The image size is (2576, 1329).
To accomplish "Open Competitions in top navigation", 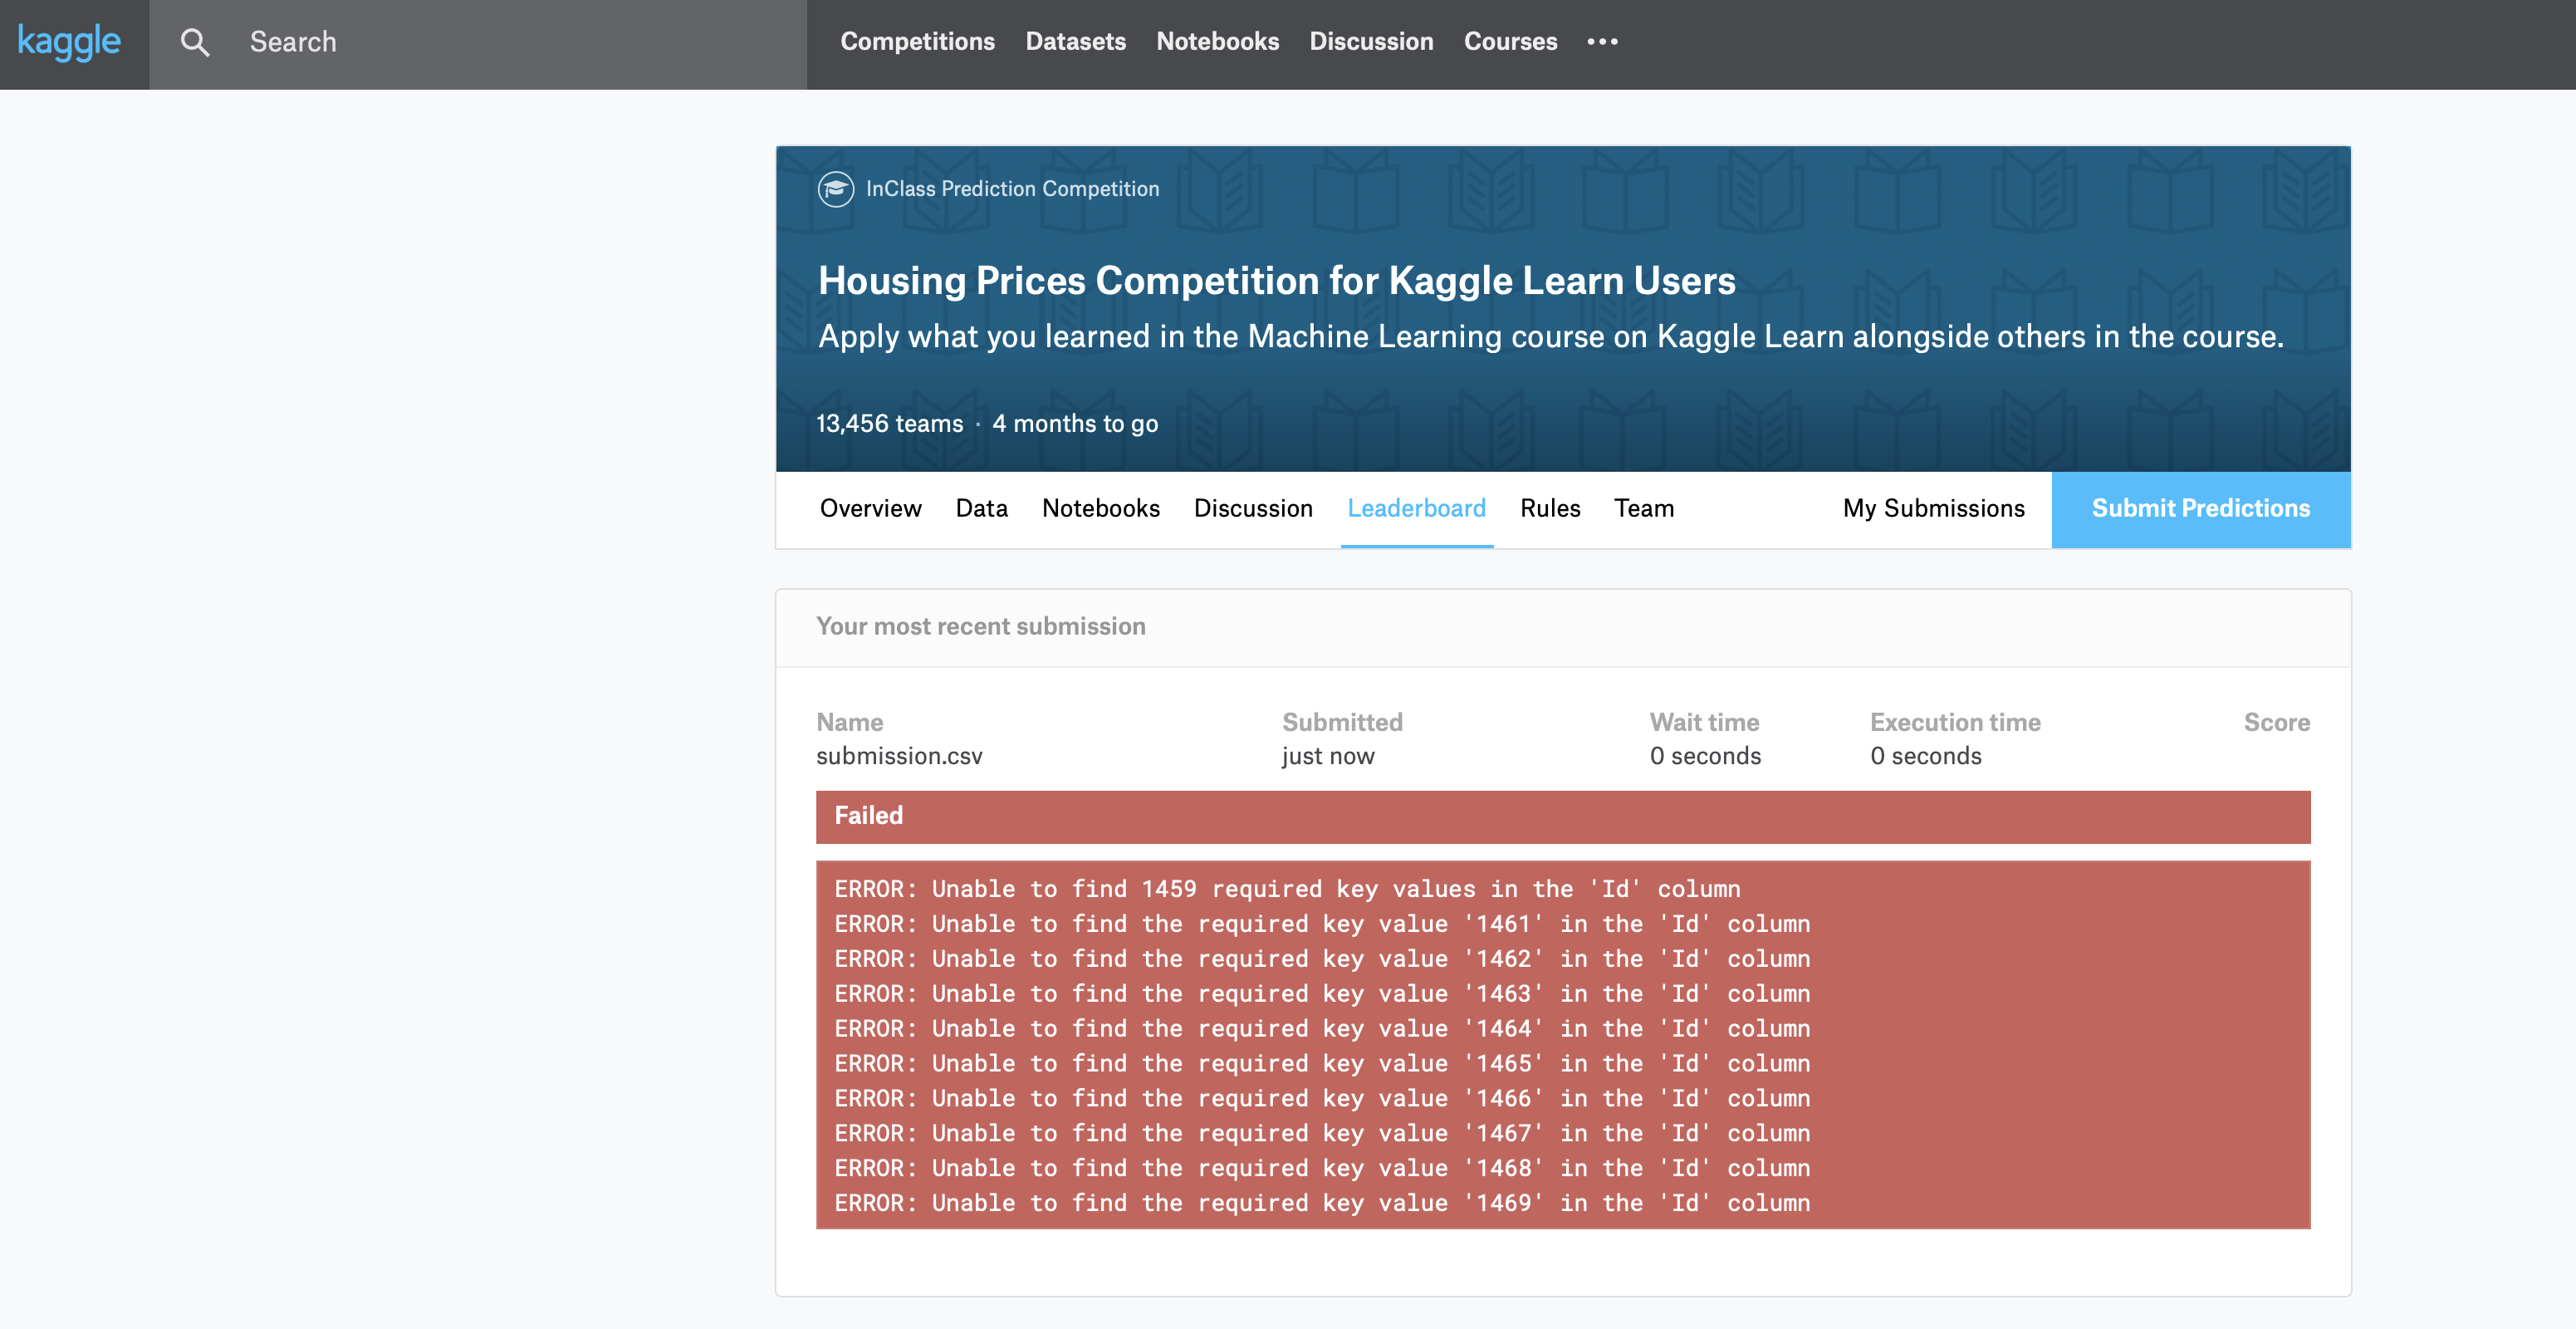I will [x=917, y=42].
